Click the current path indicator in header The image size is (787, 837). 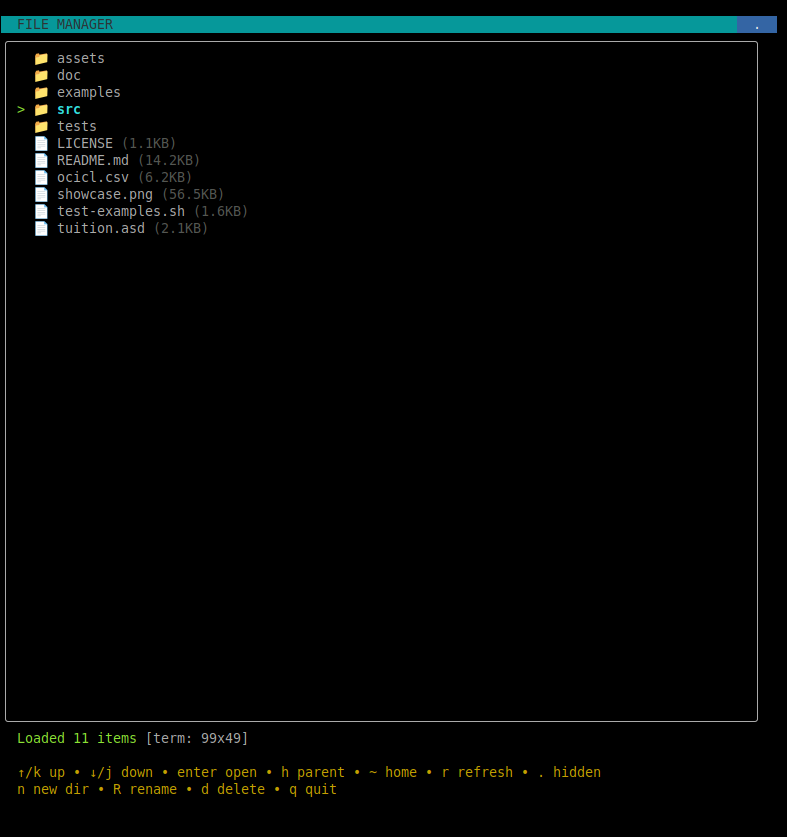coord(756,25)
